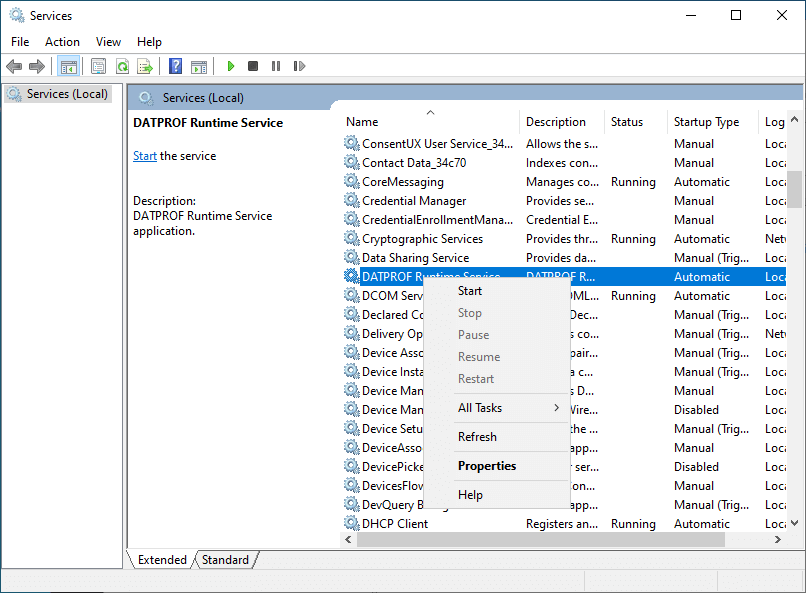The width and height of the screenshot is (806, 593).
Task: Choose Refresh in the context menu
Action: coord(477,437)
